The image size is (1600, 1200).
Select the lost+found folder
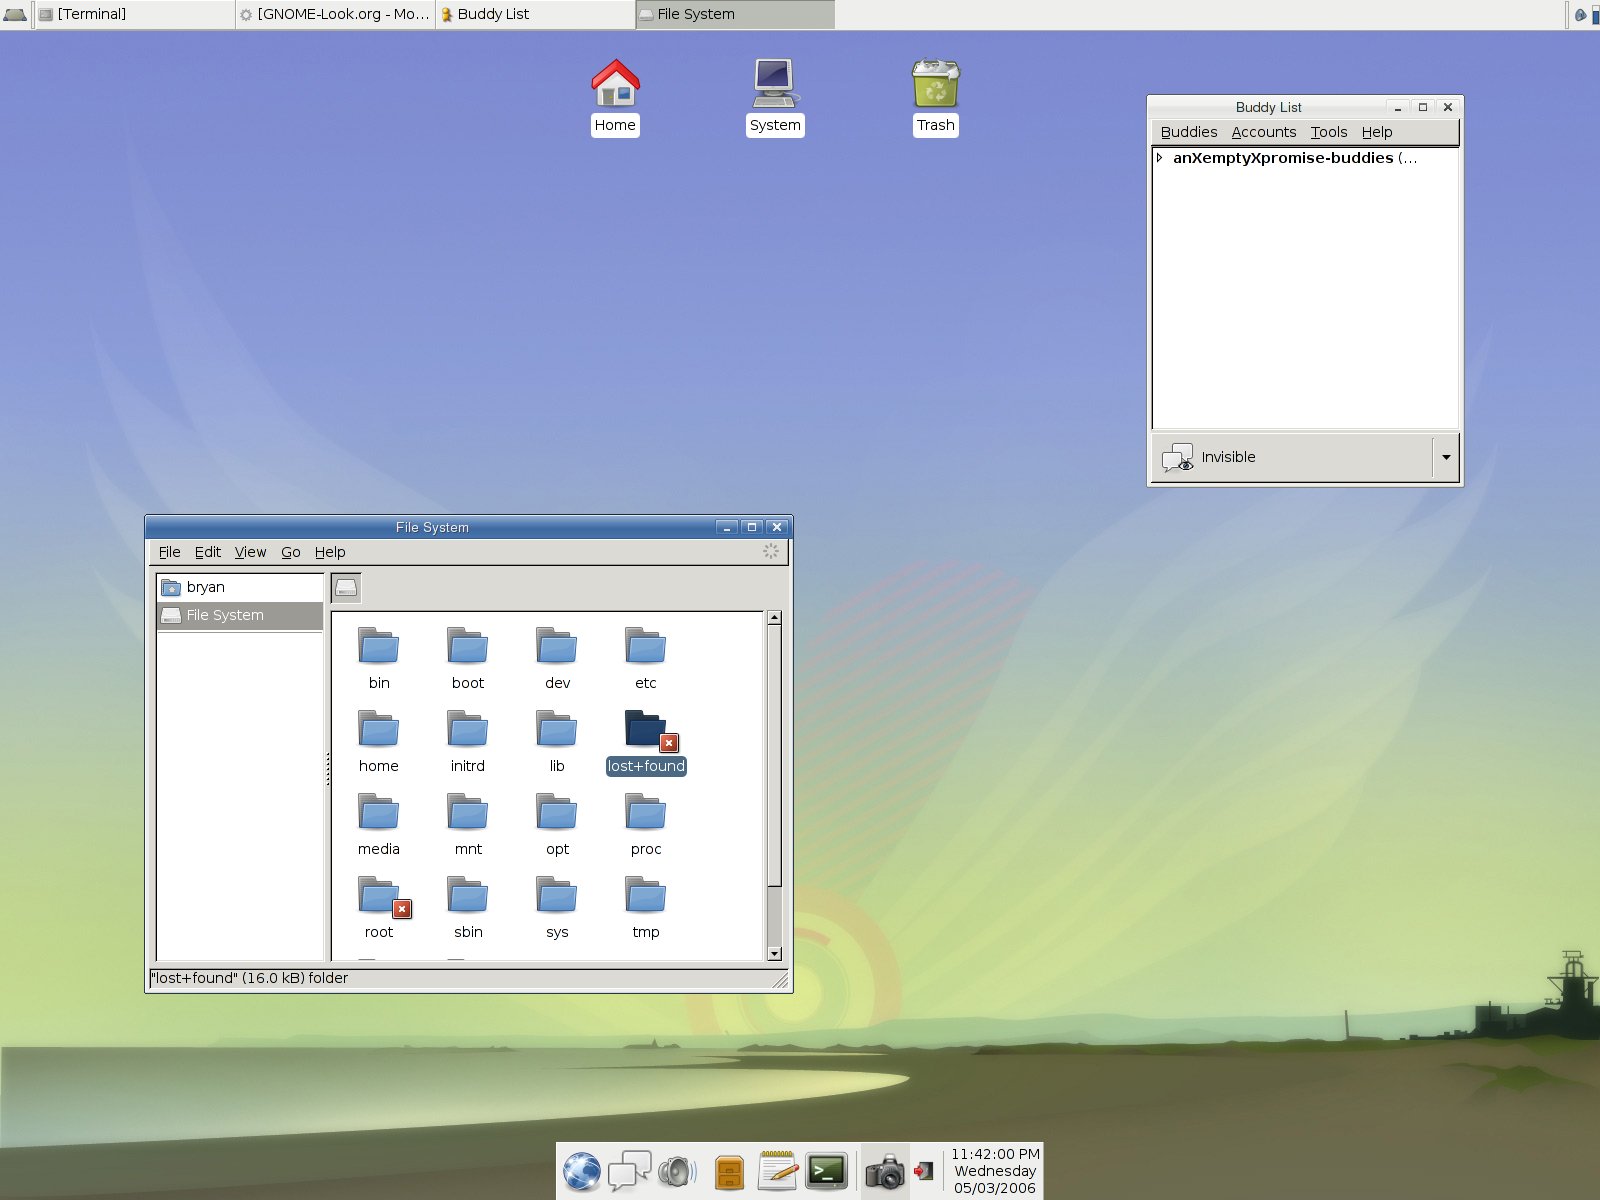(646, 742)
